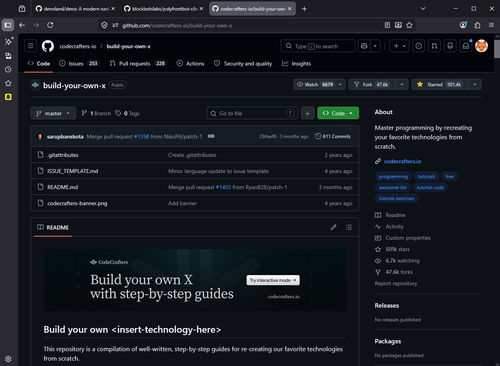Select the programming topic tag
Screen dimensions: 500x366
click(x=393, y=177)
